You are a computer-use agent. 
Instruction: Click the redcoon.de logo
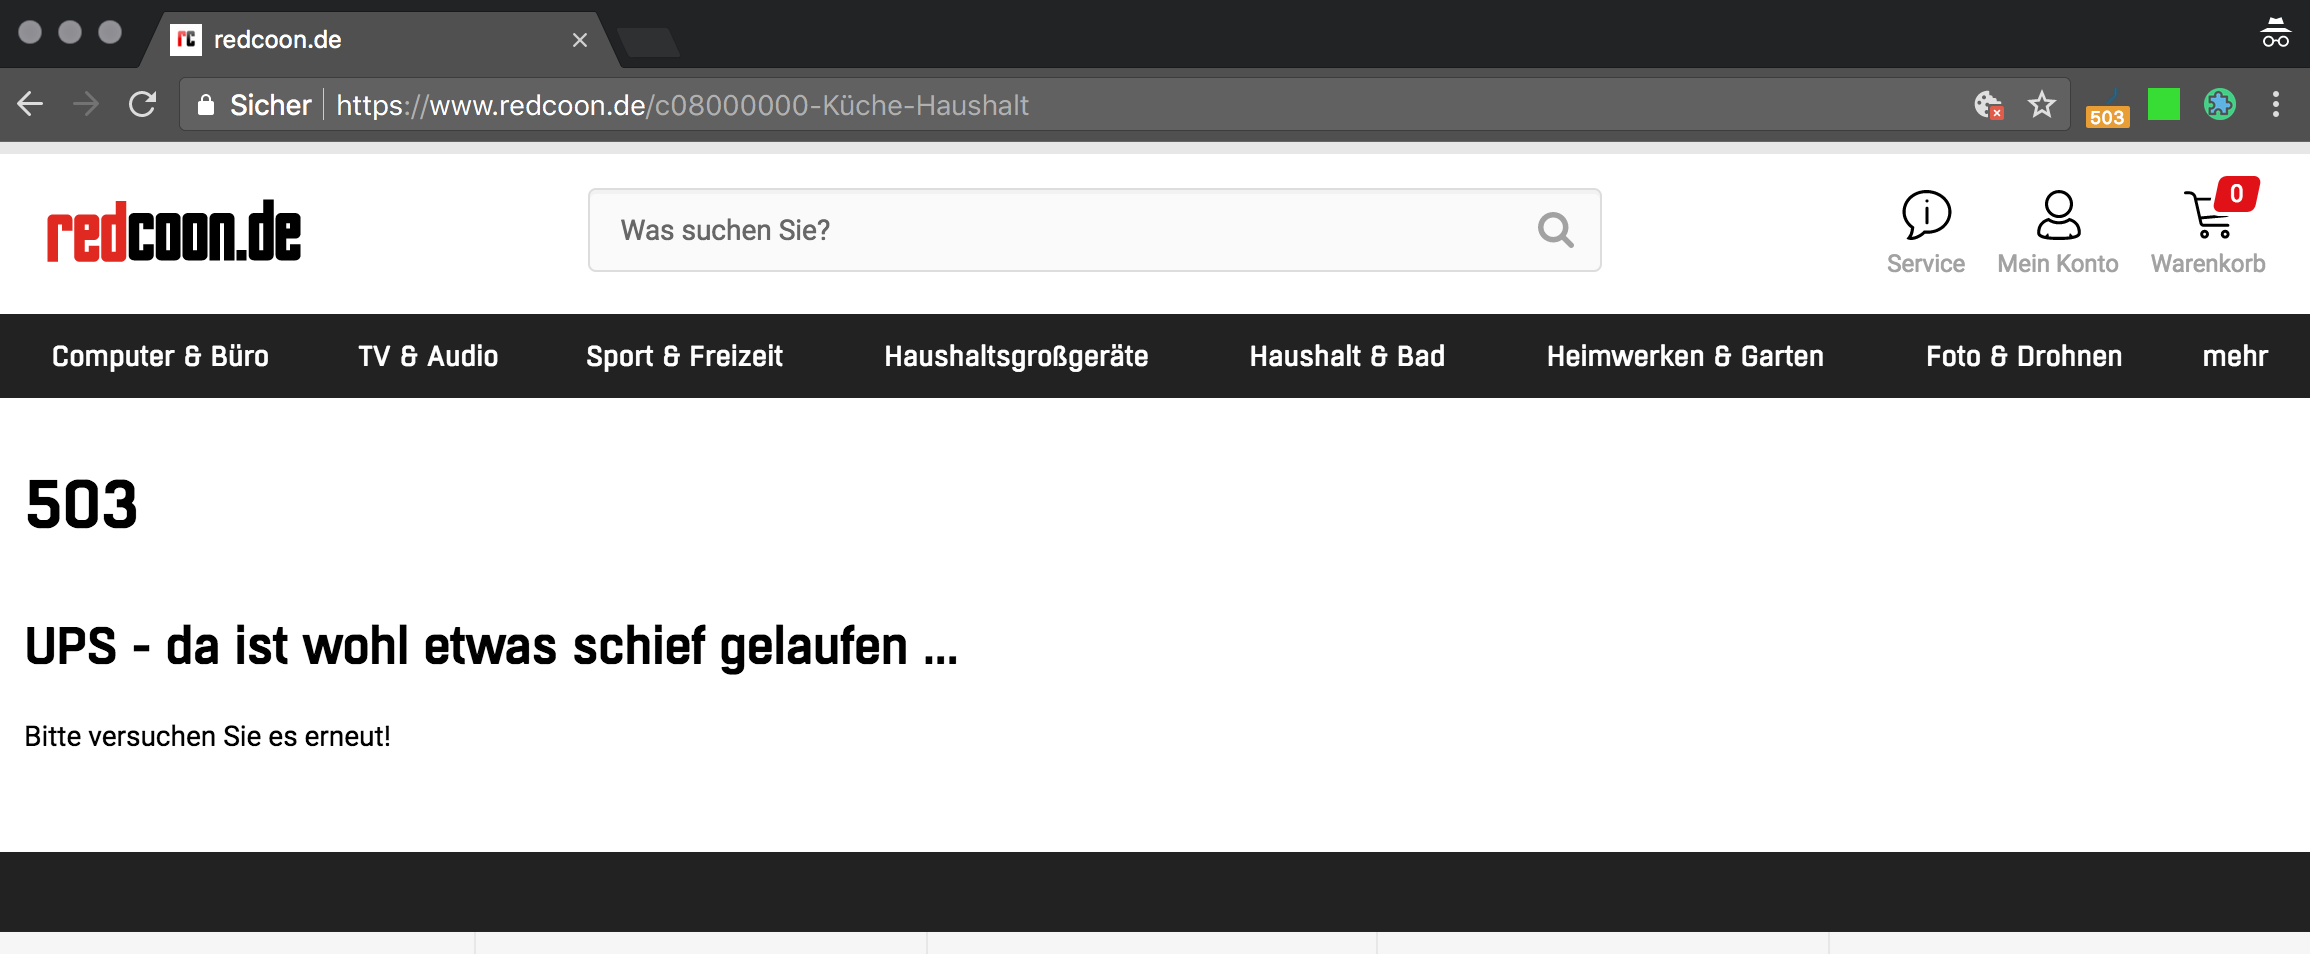(x=174, y=232)
